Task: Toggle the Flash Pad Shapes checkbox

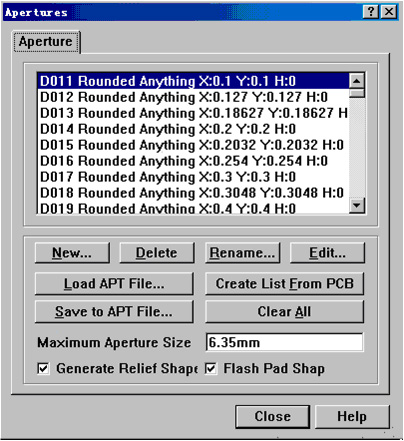Action: click(210, 369)
